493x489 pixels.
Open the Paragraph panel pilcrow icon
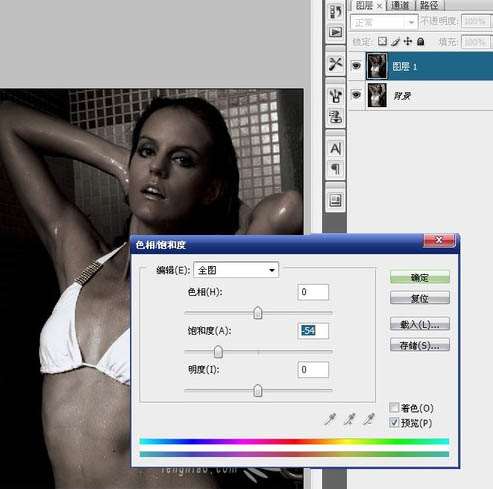(x=335, y=169)
